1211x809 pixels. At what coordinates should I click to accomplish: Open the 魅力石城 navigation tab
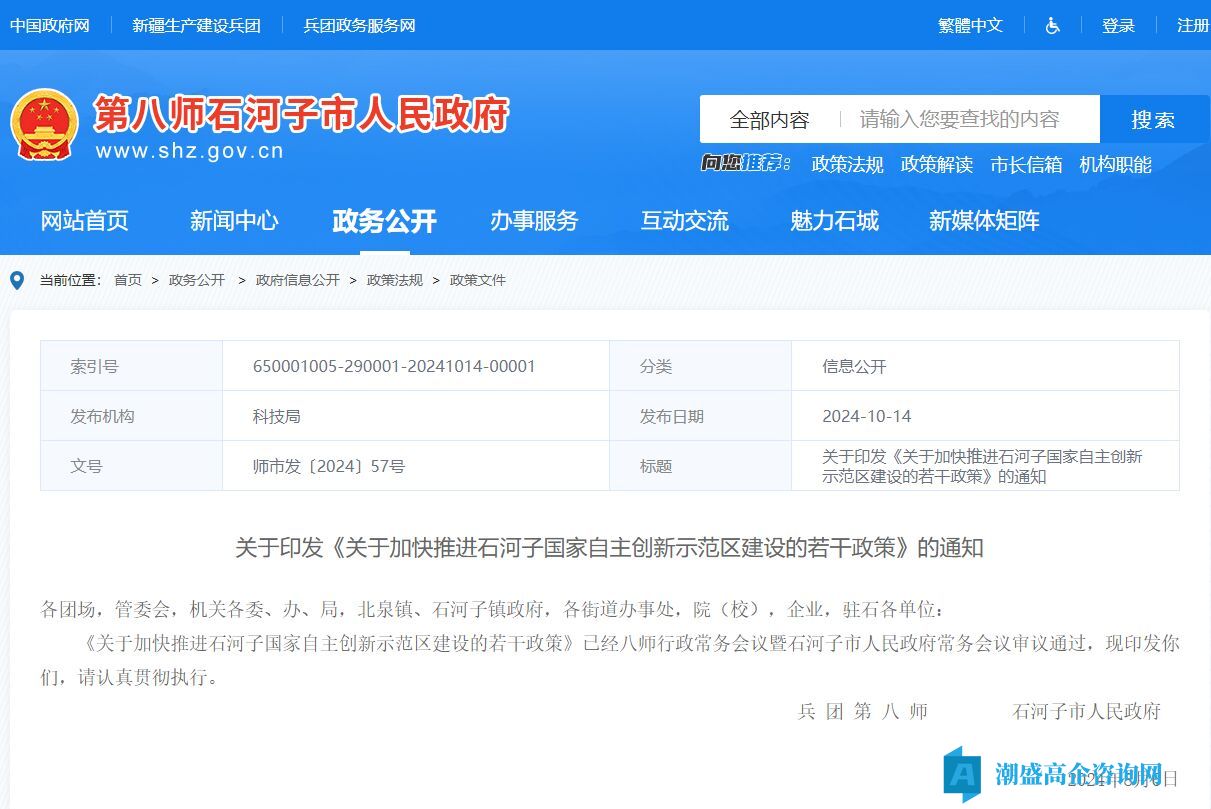[x=834, y=221]
